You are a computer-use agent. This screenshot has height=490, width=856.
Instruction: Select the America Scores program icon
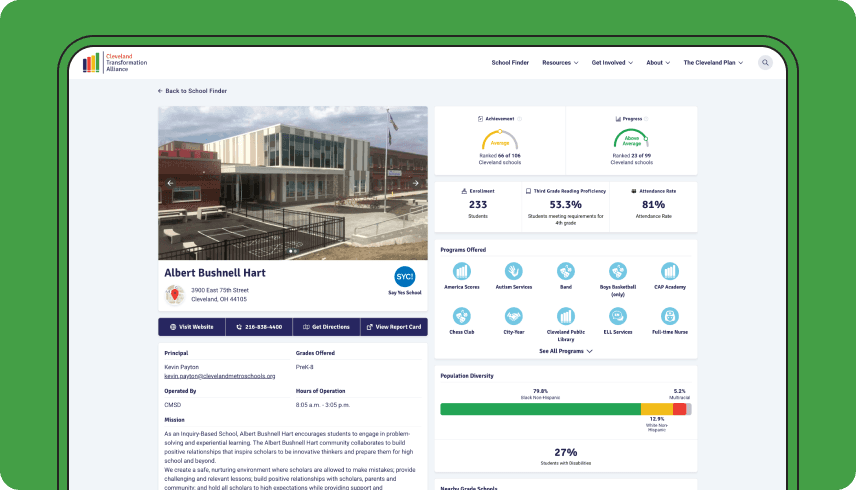coord(462,271)
